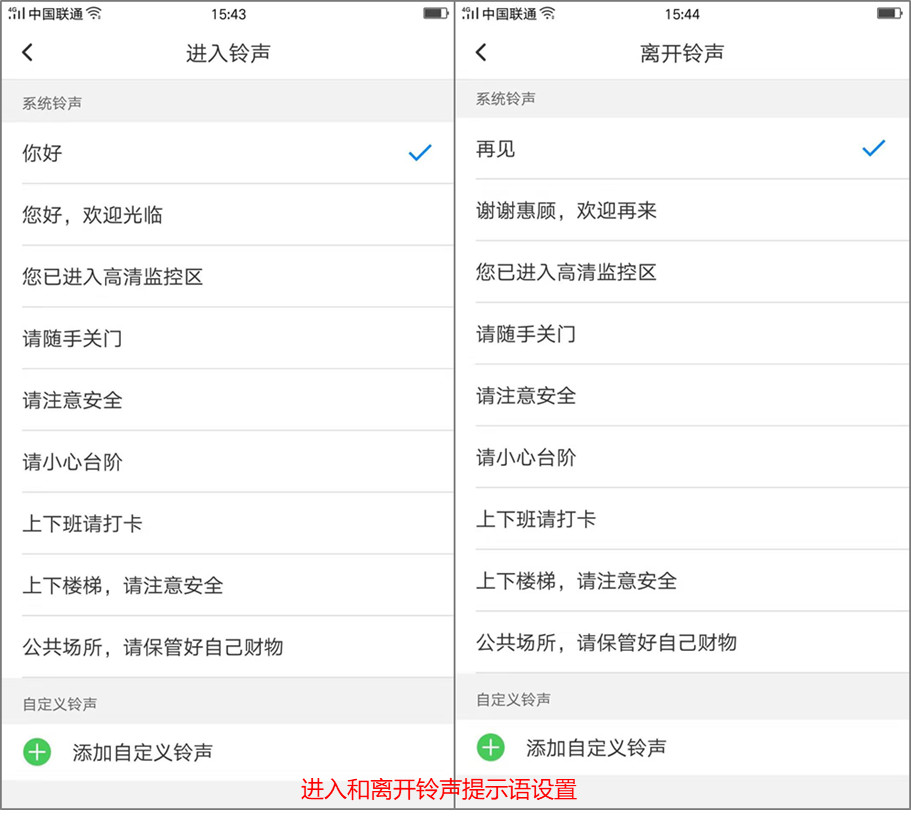The image size is (911, 817).
Task: Tap green plus icon under 离开铃声
Action: point(490,748)
